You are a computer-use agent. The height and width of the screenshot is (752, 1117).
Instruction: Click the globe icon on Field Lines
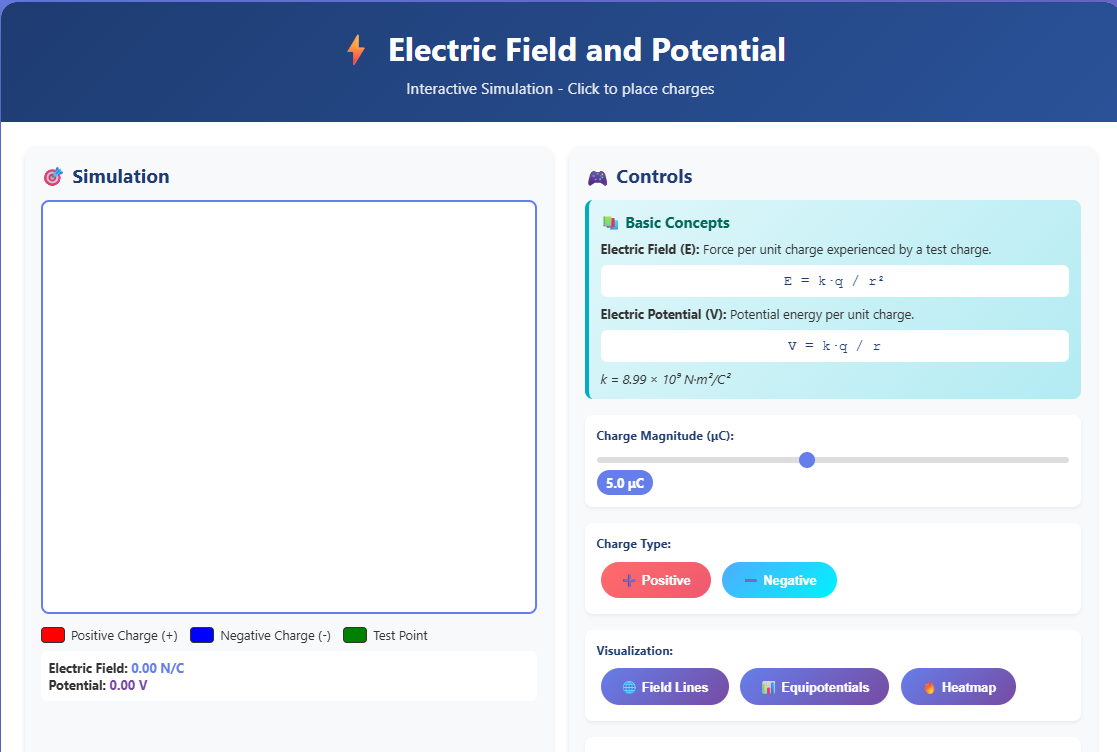(x=629, y=687)
